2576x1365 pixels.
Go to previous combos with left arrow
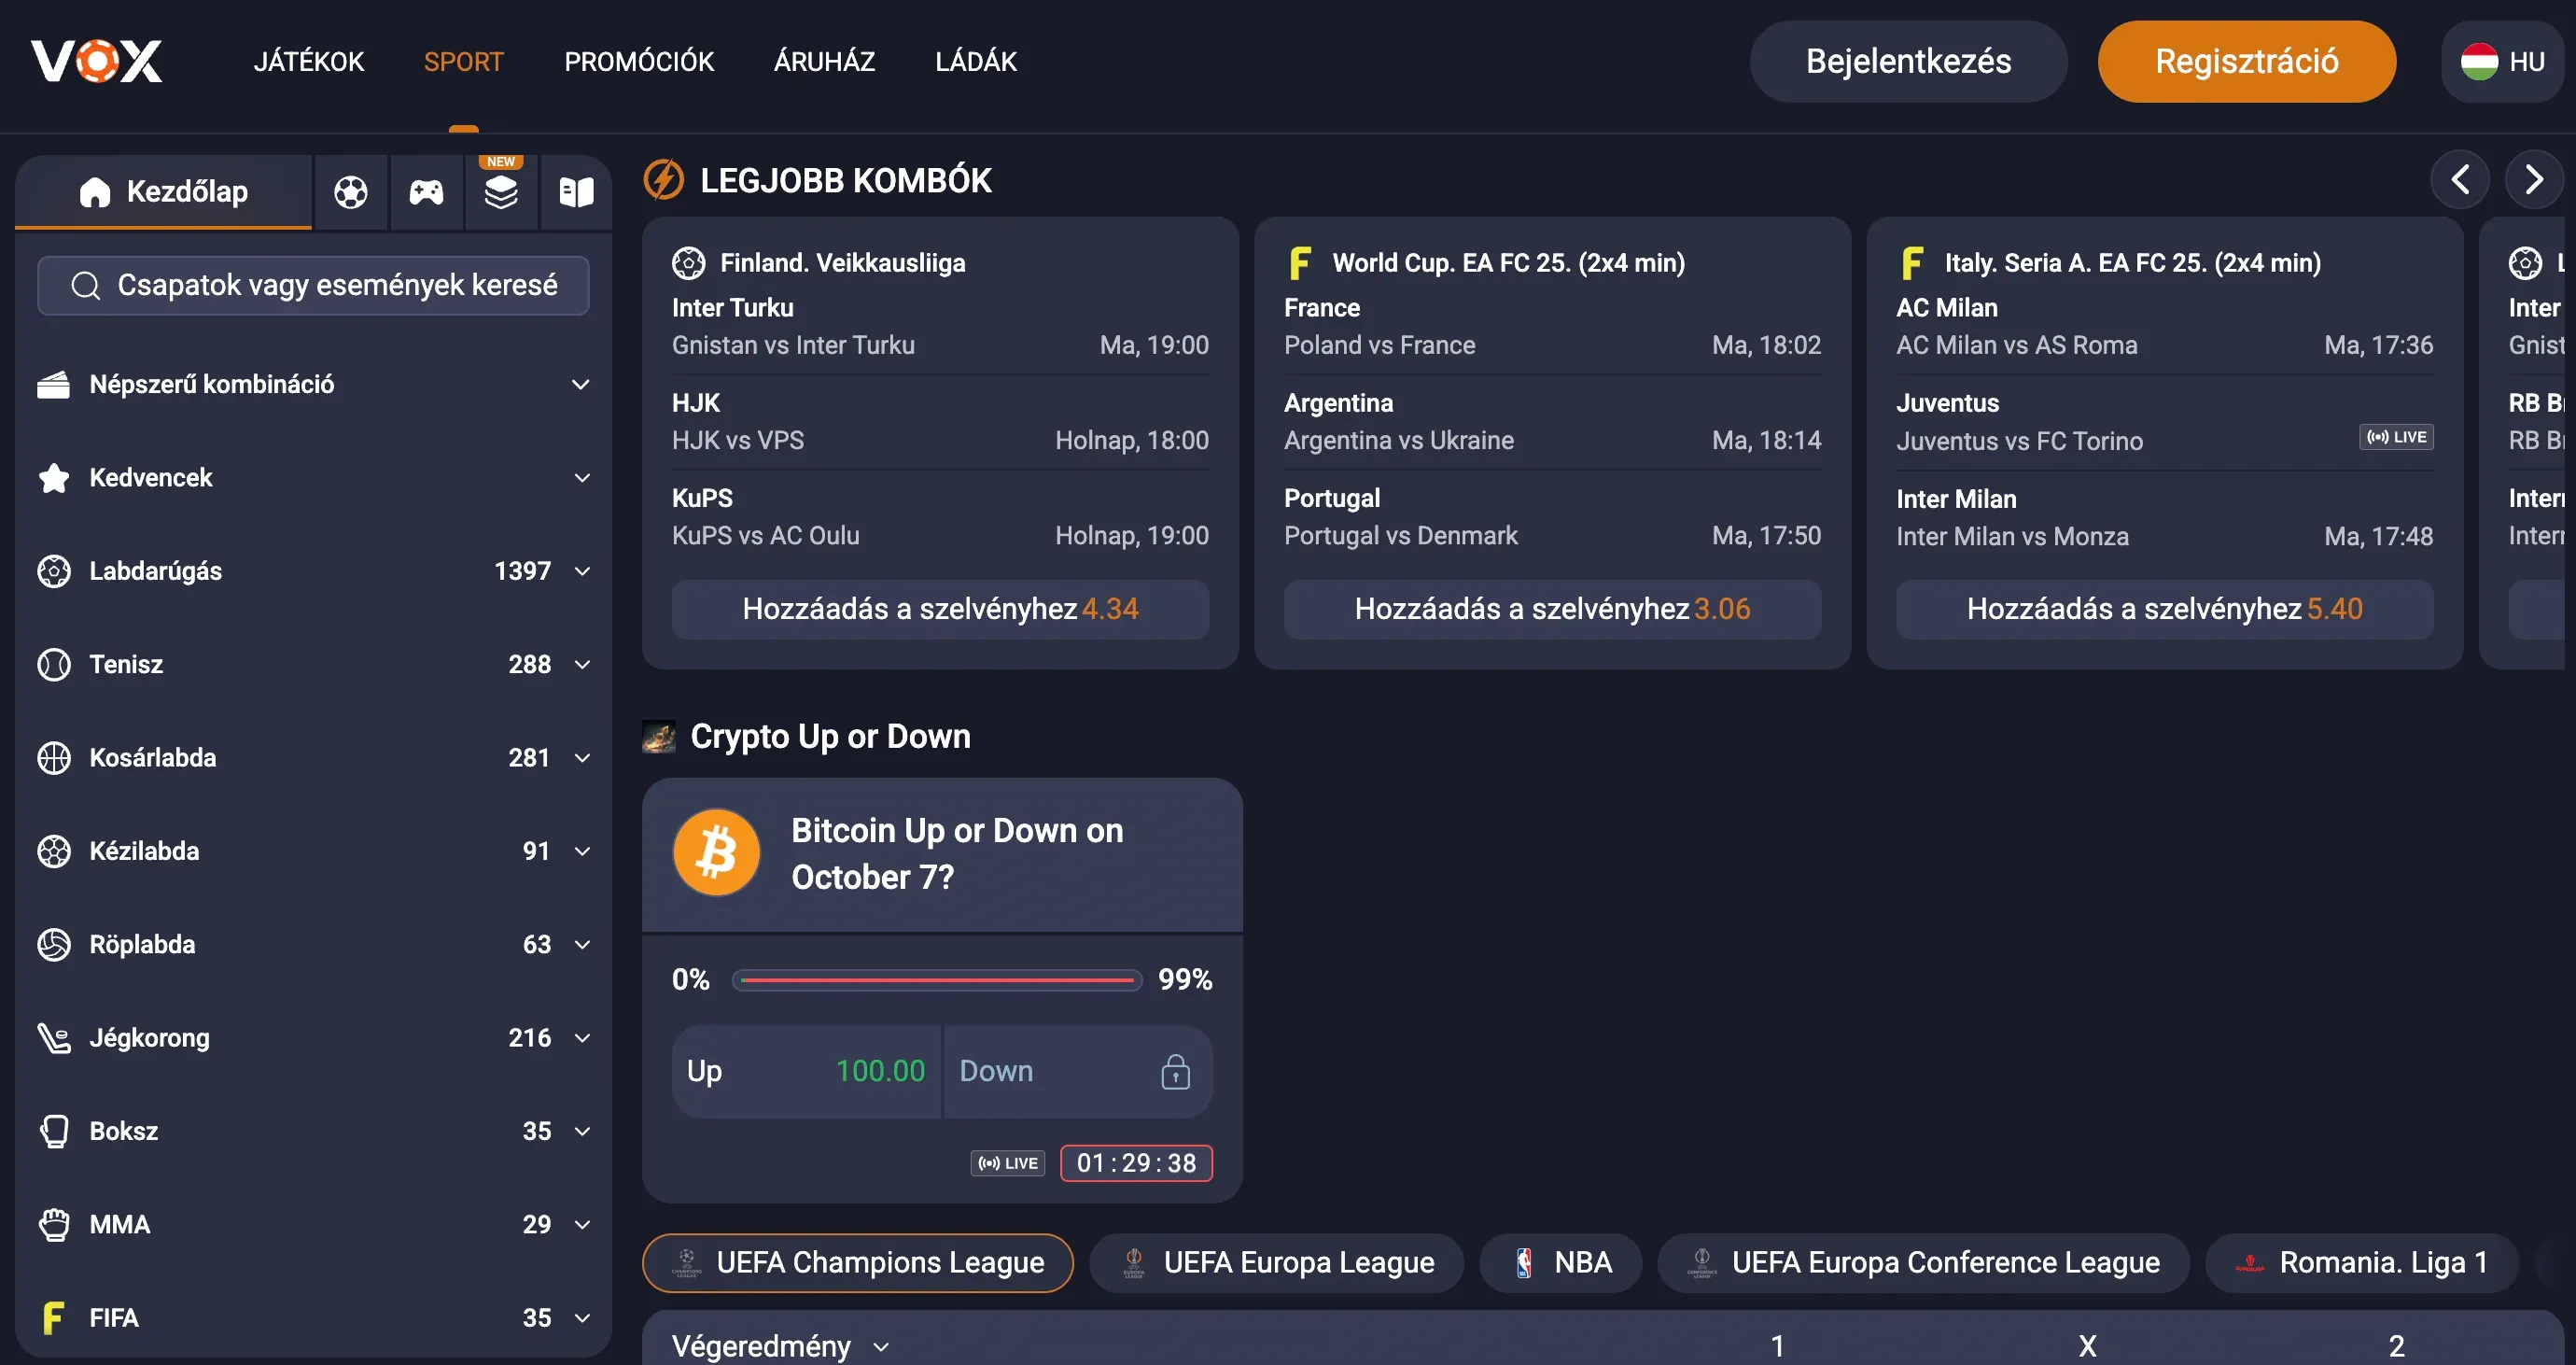[2460, 180]
